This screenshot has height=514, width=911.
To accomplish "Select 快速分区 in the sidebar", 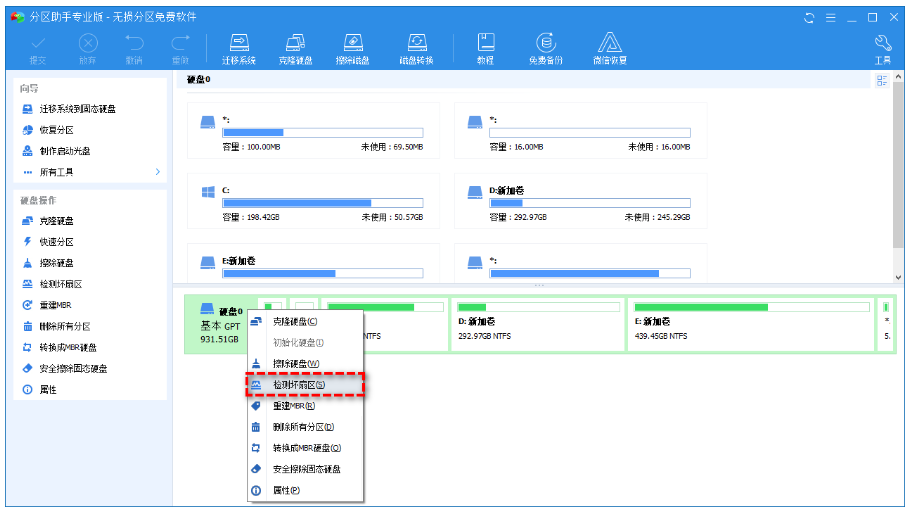I will pos(56,242).
